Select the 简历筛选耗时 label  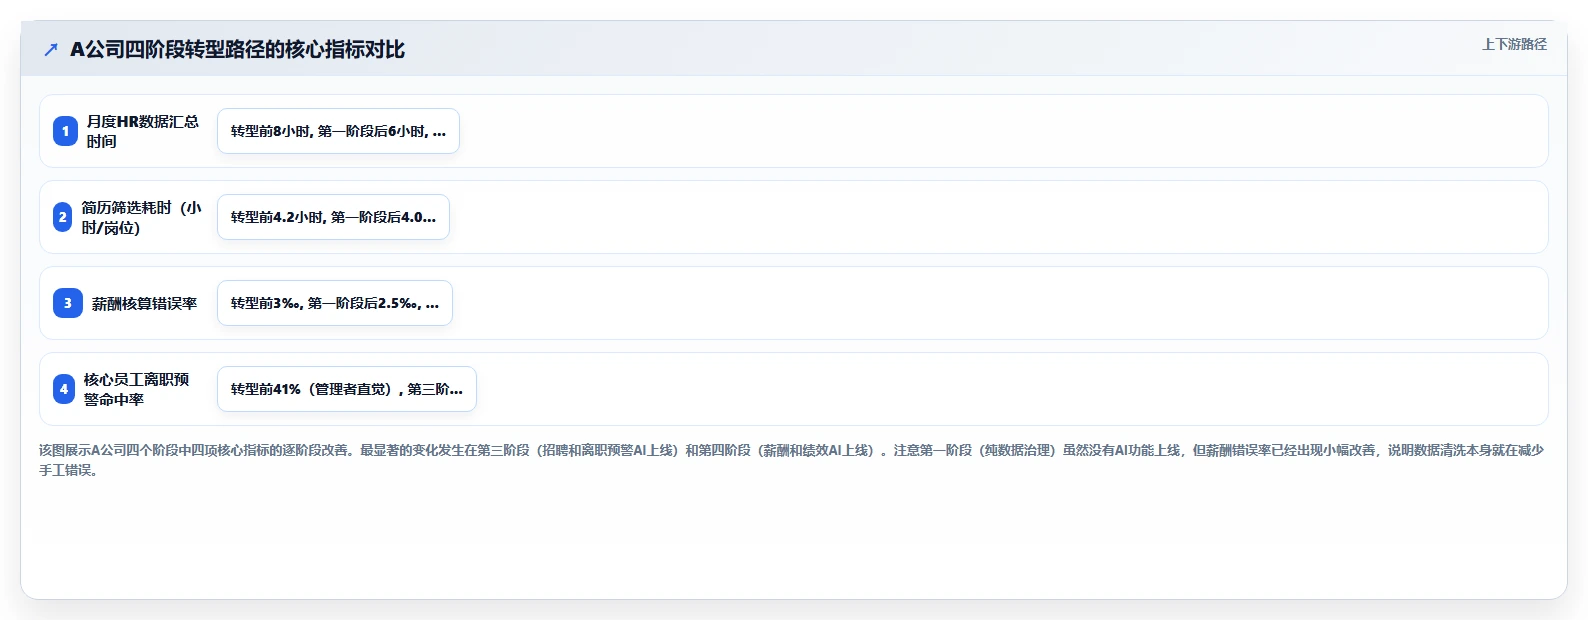click(x=141, y=217)
